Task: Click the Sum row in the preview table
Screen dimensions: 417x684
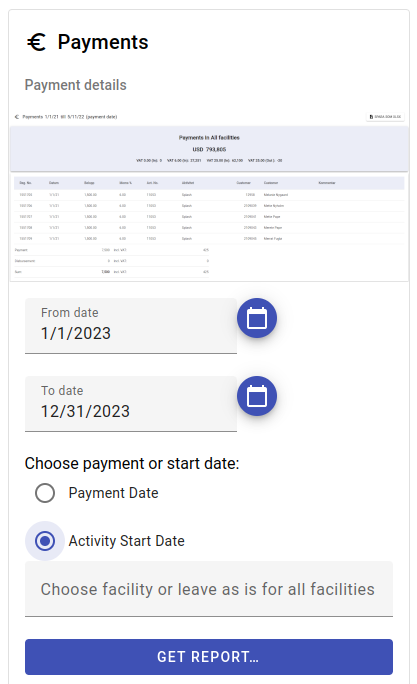Action: (112, 272)
